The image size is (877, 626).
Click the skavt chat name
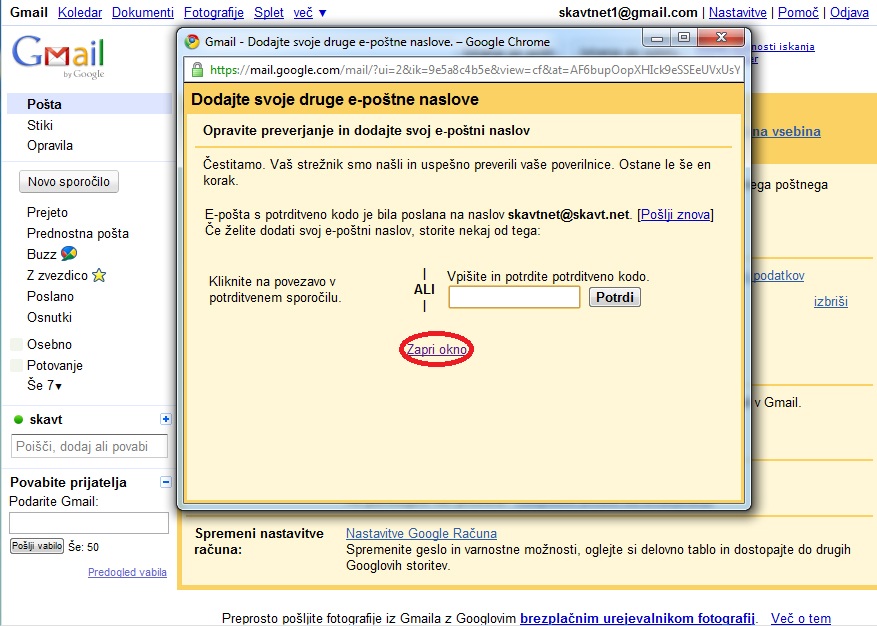pyautogui.click(x=46, y=420)
